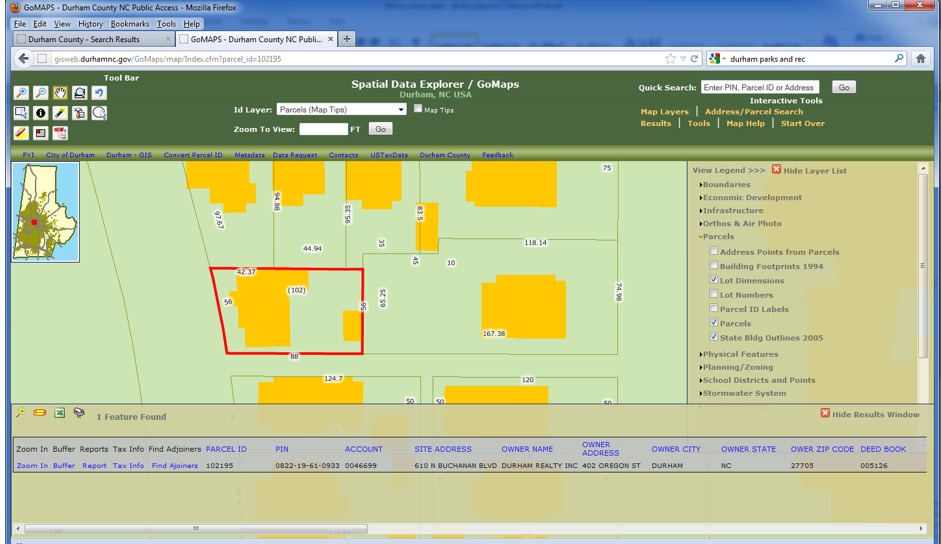Check Building Footprints 1994 layer
Viewport: 941px width, 544px height.
[714, 265]
